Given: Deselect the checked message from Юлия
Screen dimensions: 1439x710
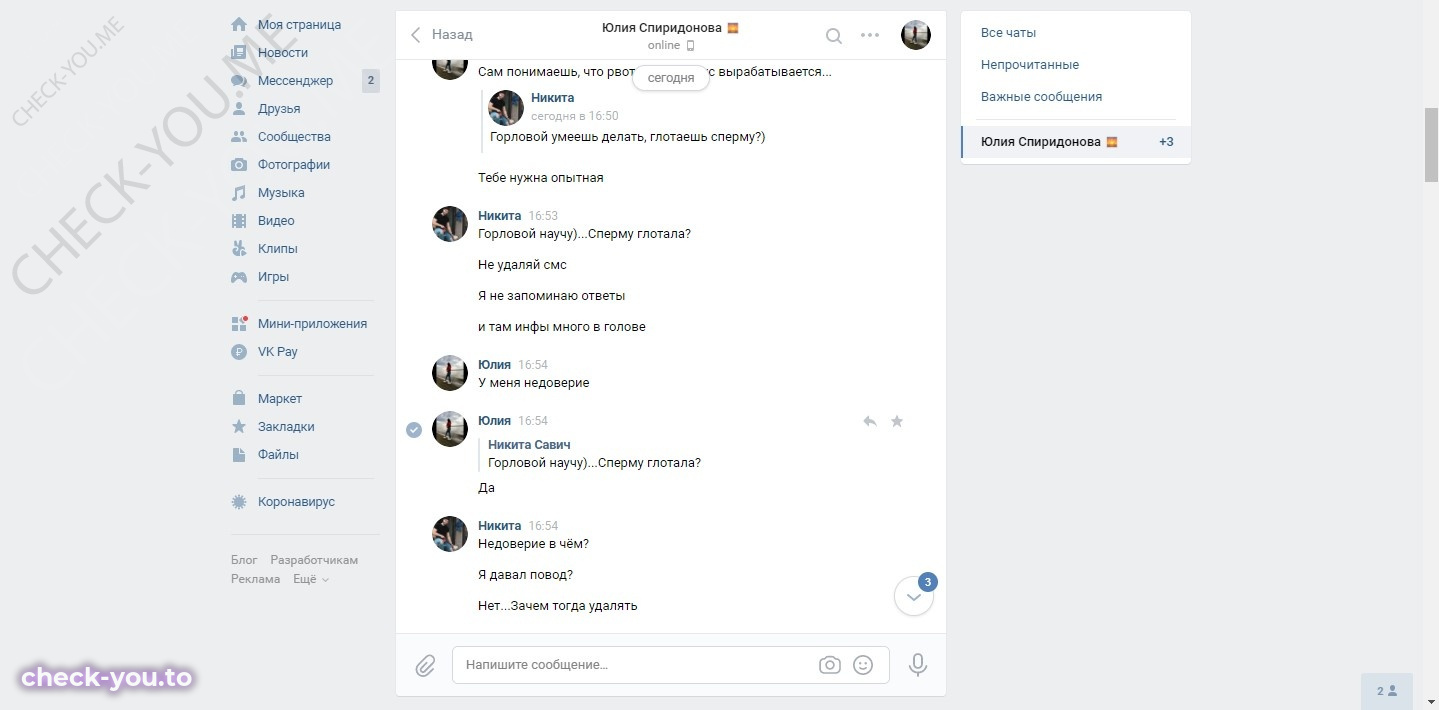Looking at the screenshot, I should point(414,430).
